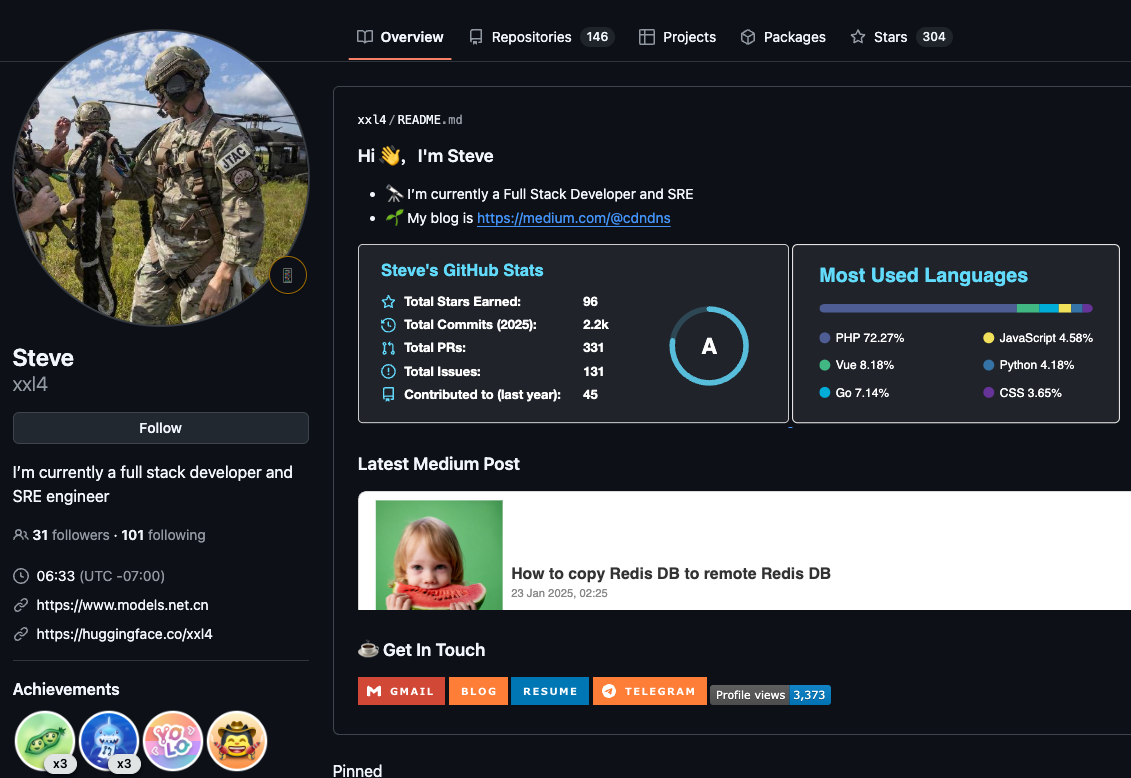Open the Redis DB Medium post thumbnail
The image size is (1131, 778).
coord(439,555)
